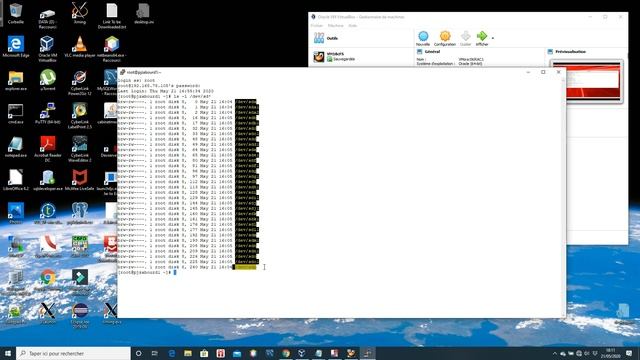This screenshot has width=640, height=360.
Task: Click the Cortana circle on taskbar
Action: pos(138,353)
